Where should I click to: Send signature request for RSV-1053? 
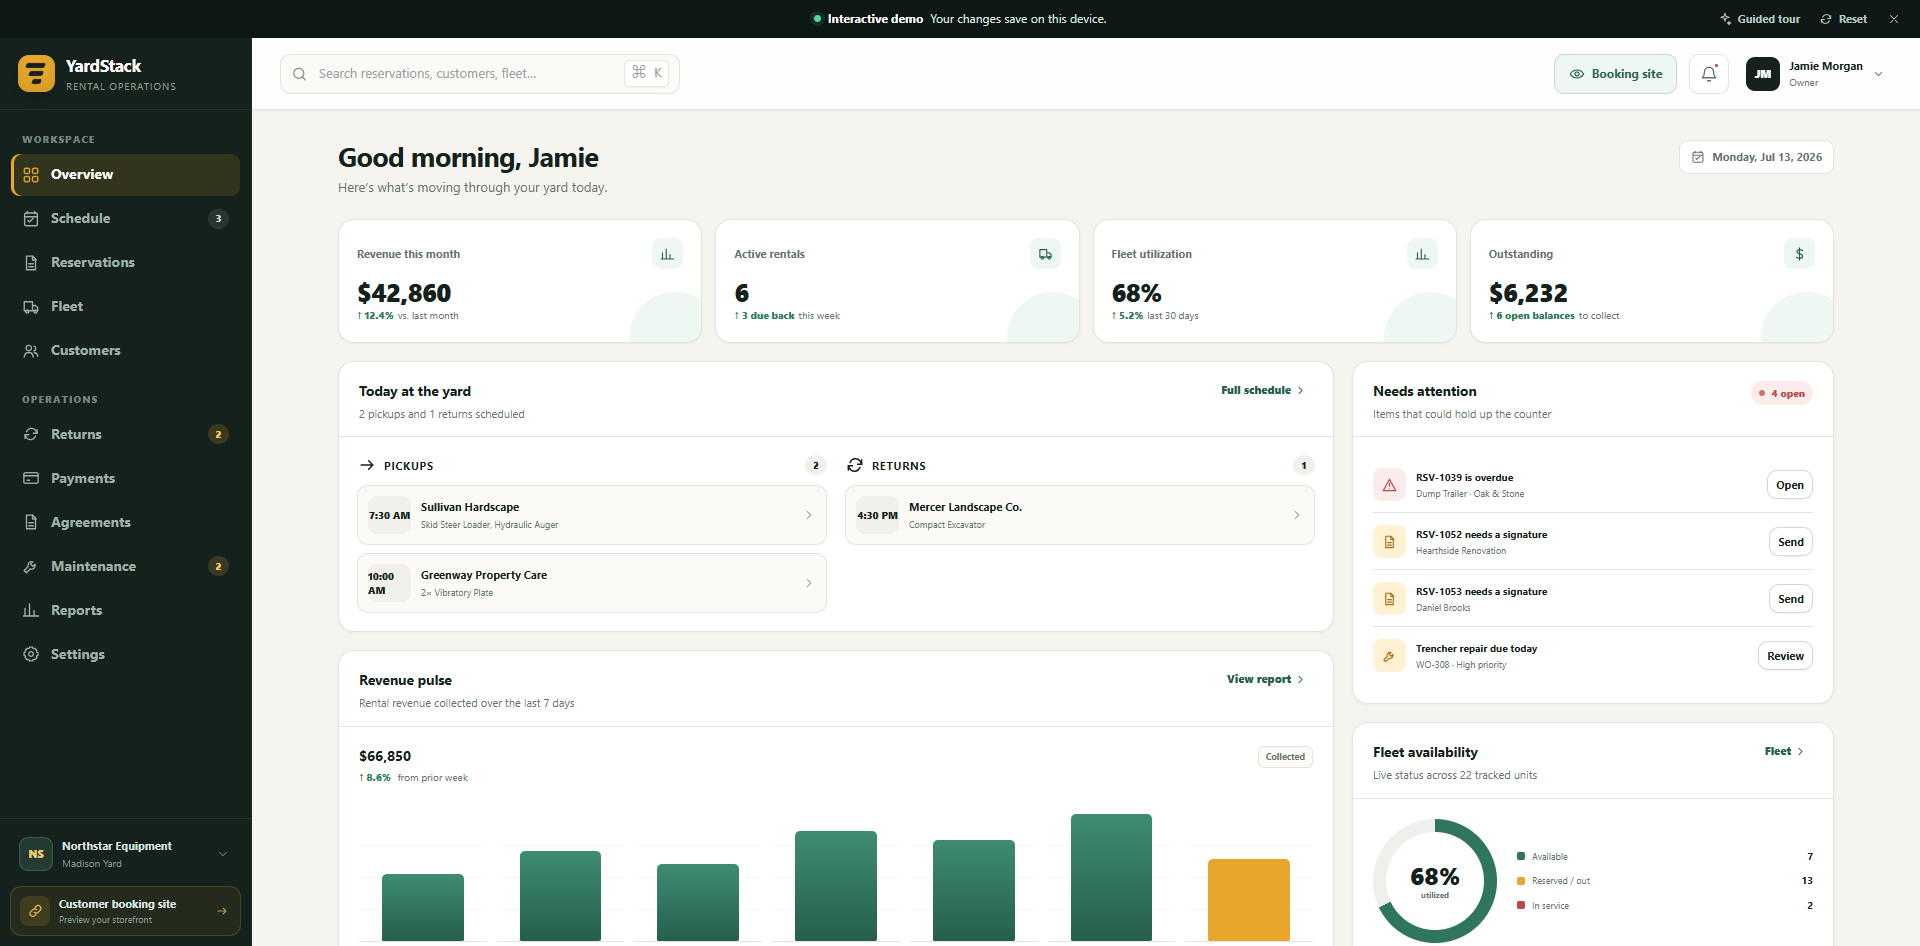[x=1791, y=599]
